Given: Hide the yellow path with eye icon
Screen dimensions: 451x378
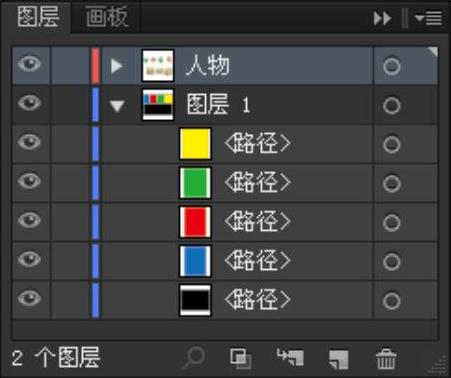Looking at the screenshot, I should (x=29, y=142).
